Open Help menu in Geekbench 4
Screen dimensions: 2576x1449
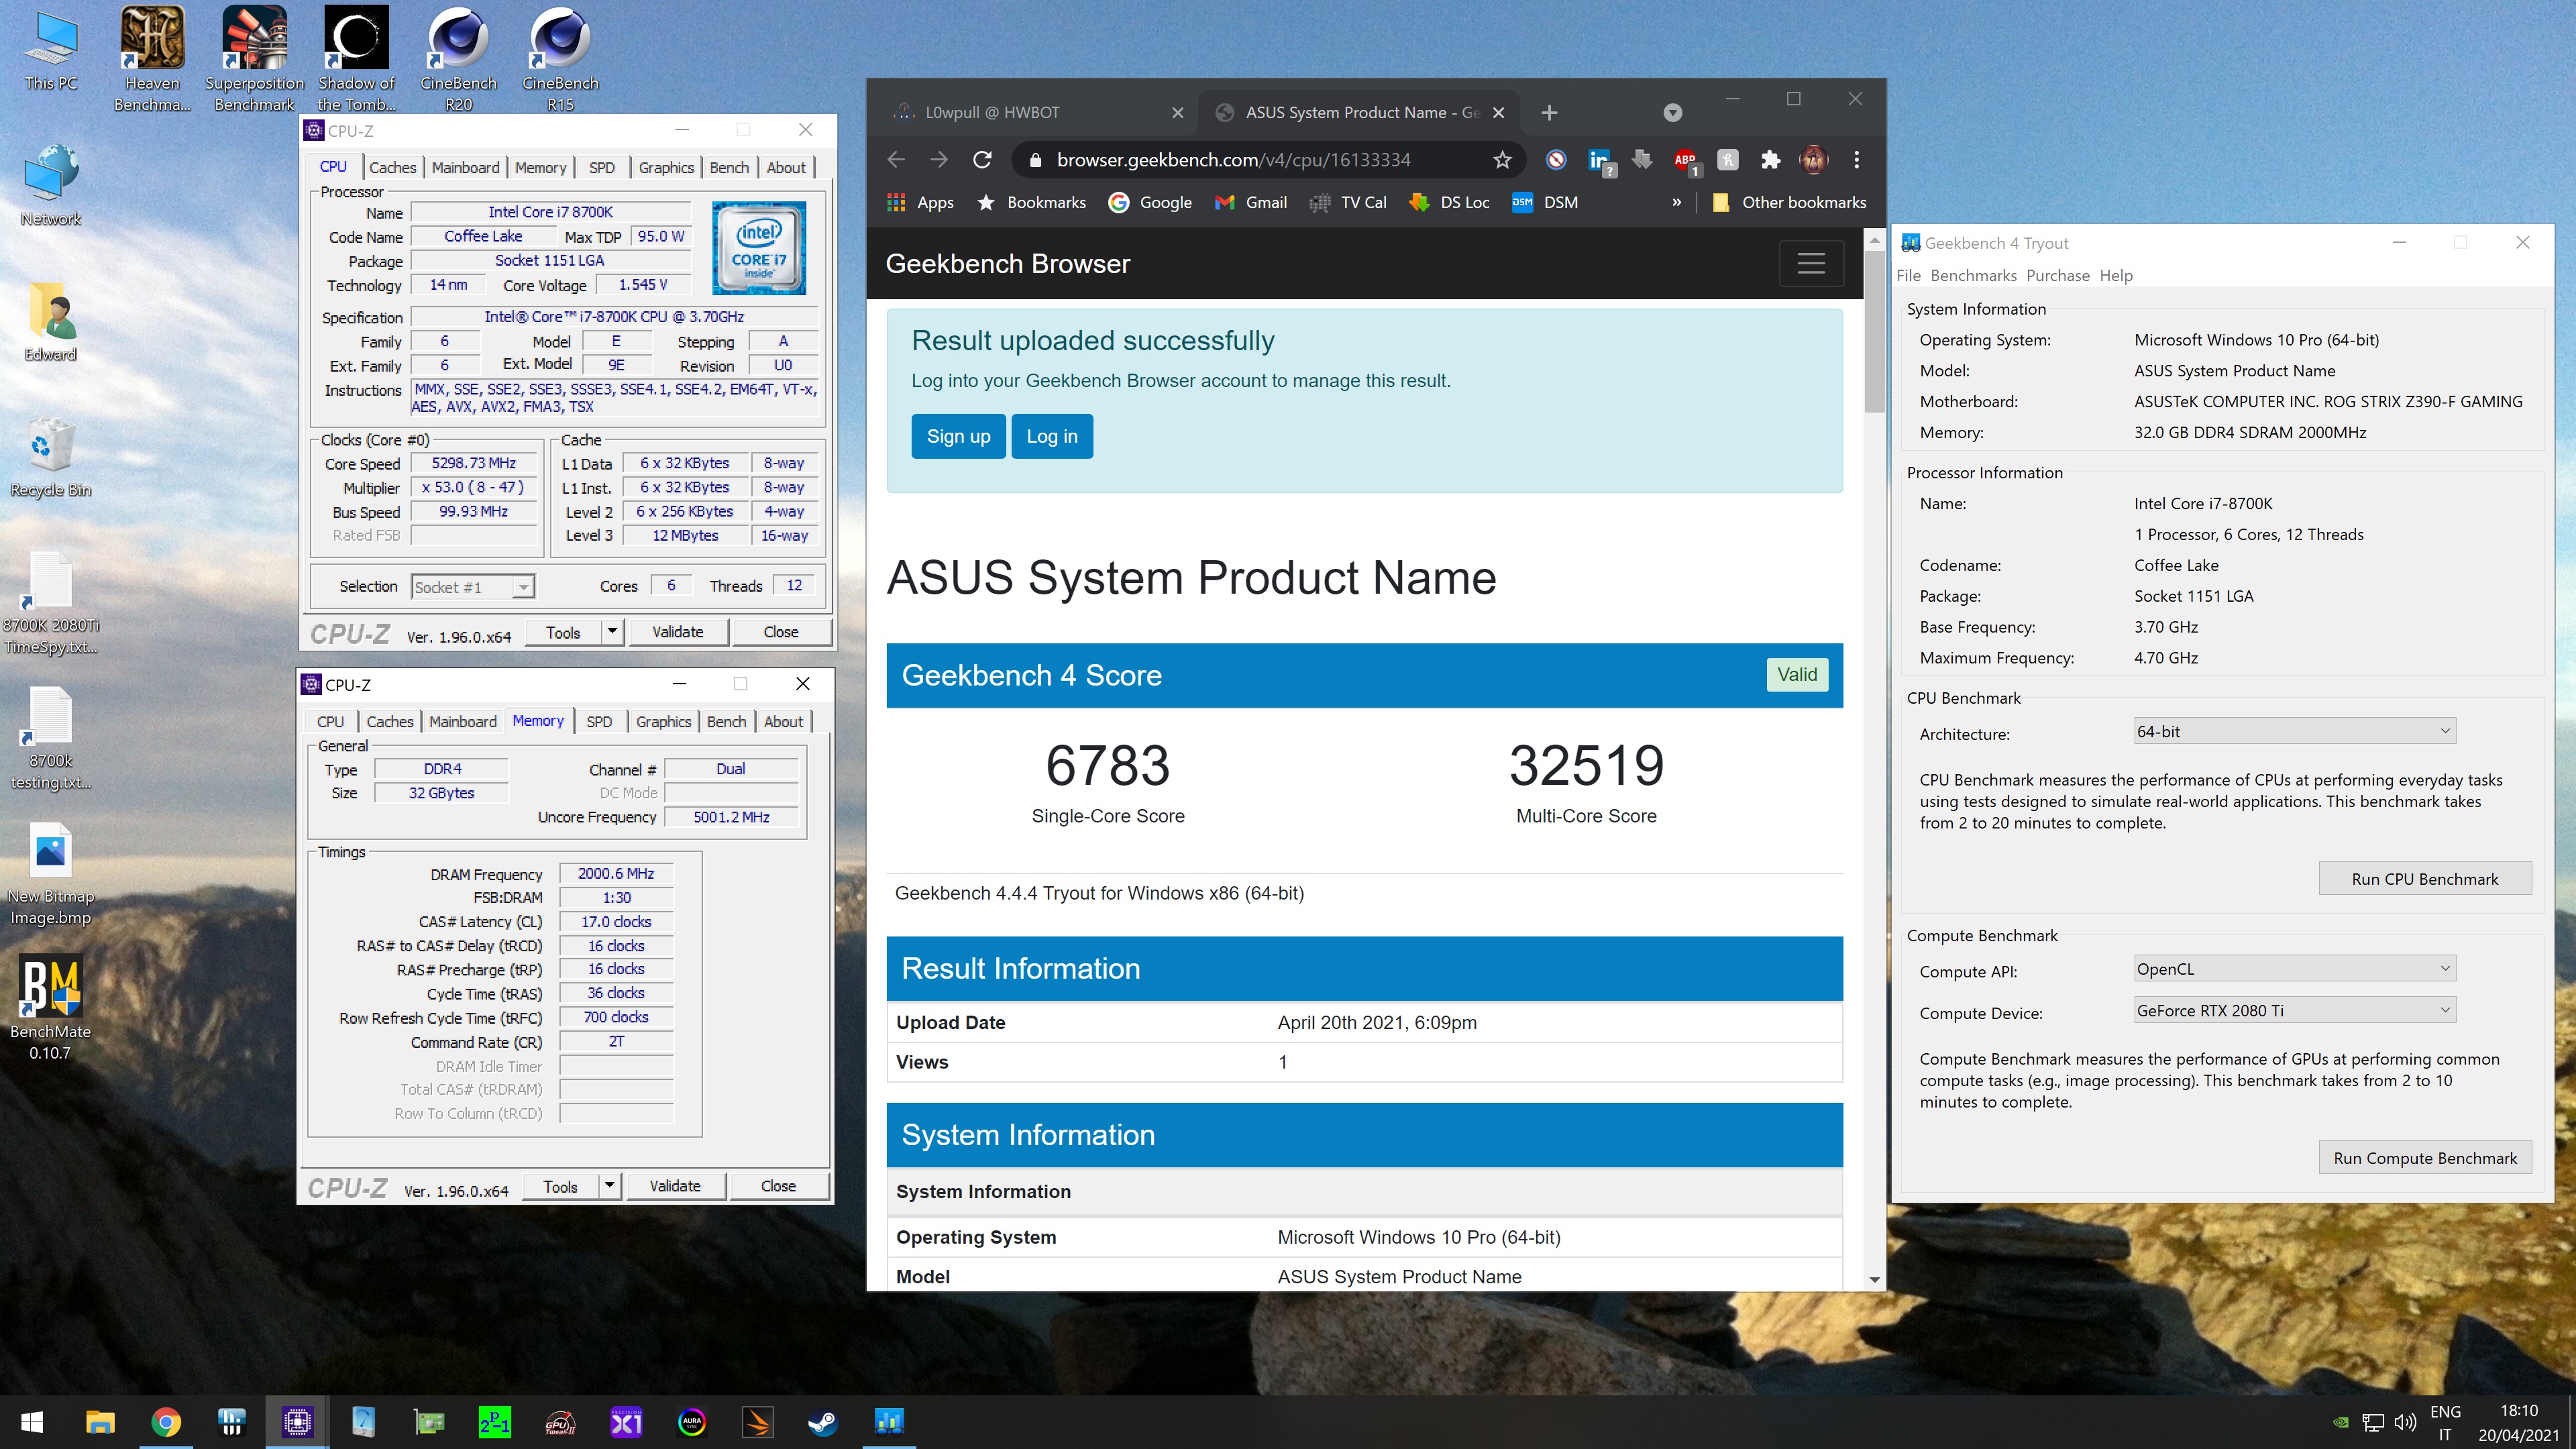tap(2115, 276)
